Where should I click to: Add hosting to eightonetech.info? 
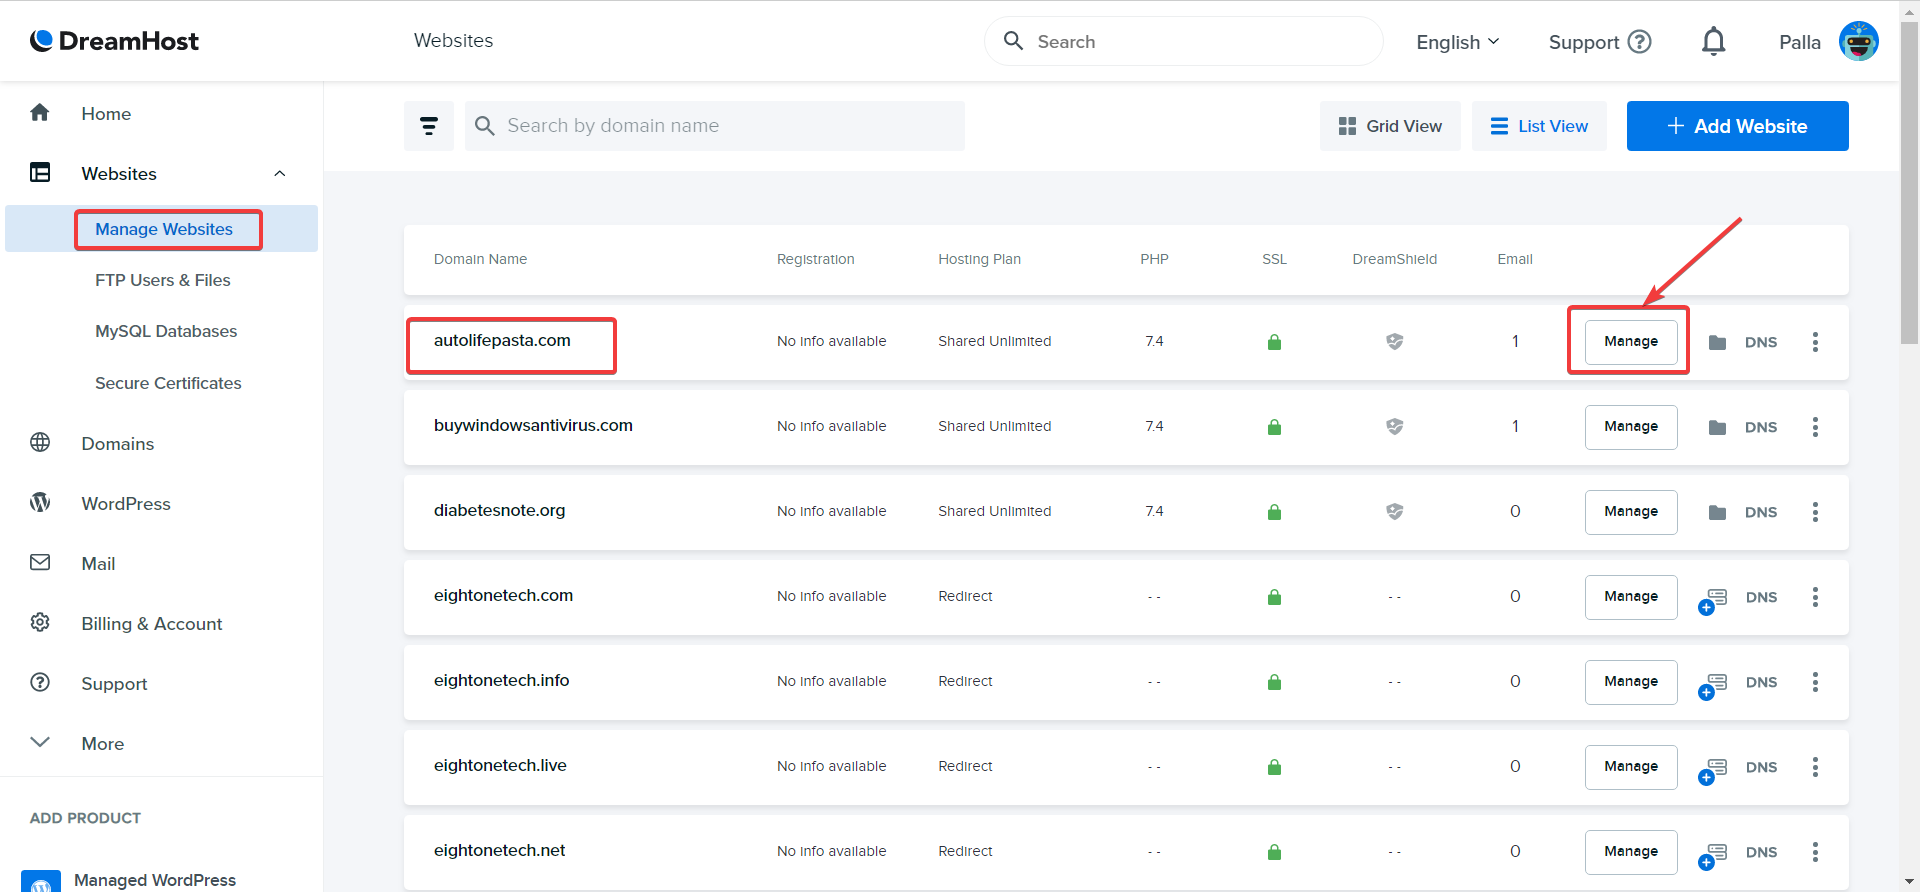[x=1713, y=686]
